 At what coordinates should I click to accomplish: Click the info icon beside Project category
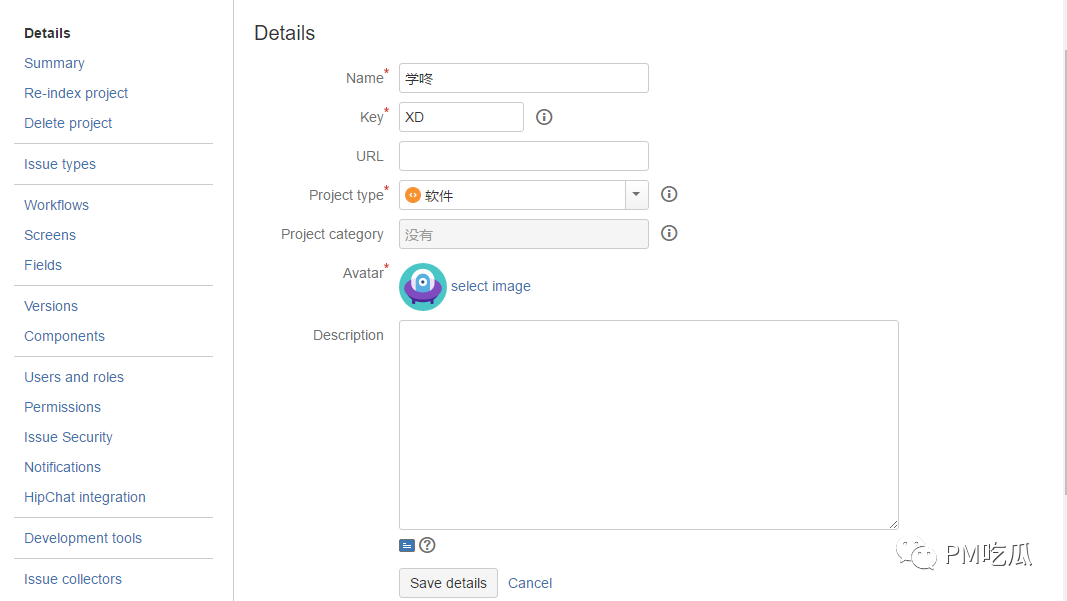[x=670, y=233]
